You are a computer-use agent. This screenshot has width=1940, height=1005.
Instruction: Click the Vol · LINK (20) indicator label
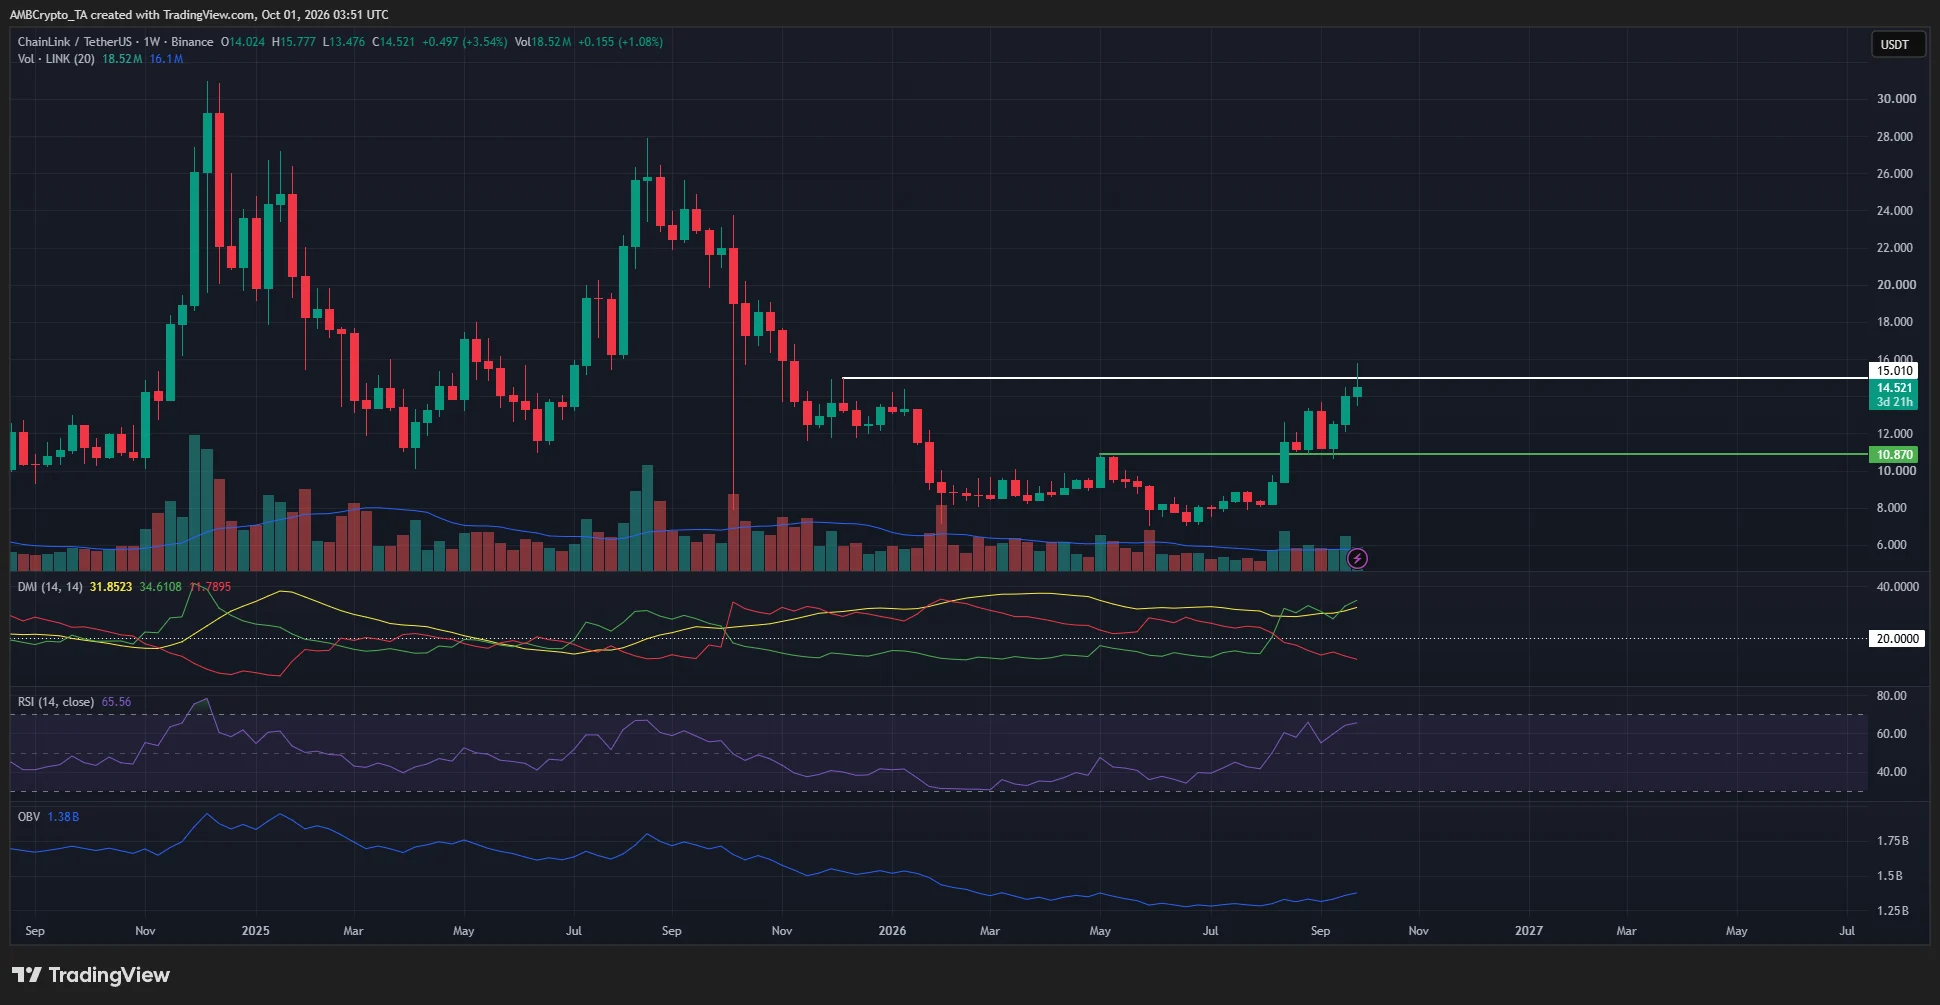click(x=56, y=59)
